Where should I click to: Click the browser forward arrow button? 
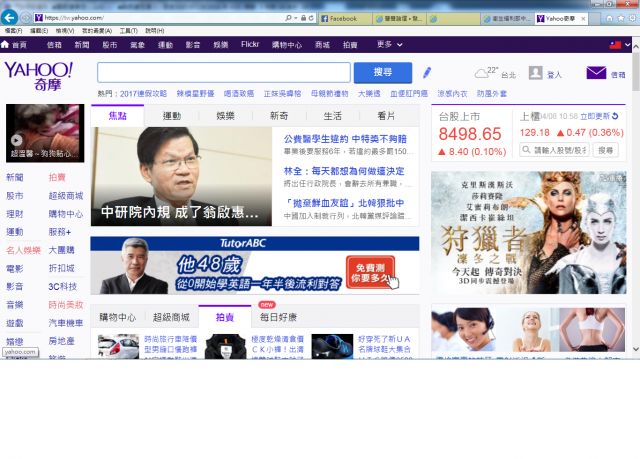point(26,18)
